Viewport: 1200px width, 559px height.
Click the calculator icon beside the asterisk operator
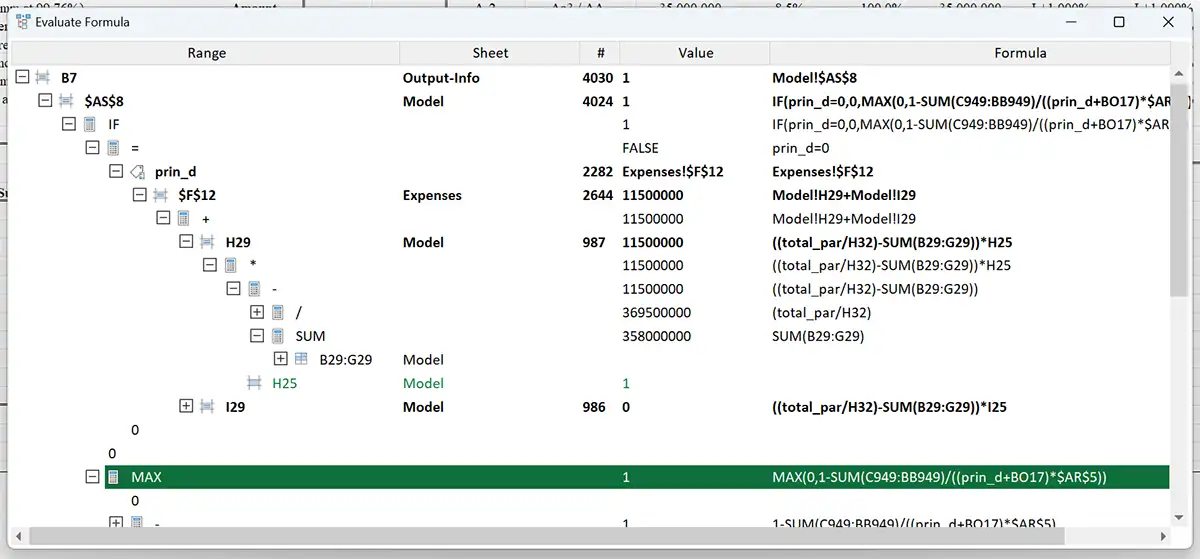point(230,265)
